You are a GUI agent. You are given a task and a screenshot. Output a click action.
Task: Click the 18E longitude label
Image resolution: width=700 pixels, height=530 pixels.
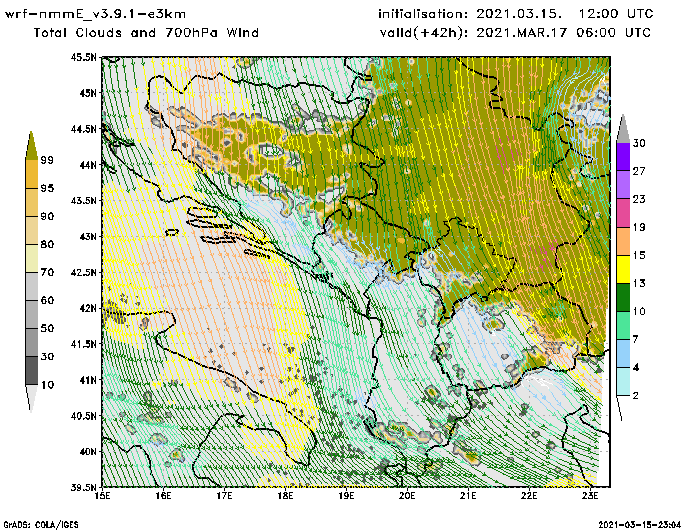click(285, 496)
